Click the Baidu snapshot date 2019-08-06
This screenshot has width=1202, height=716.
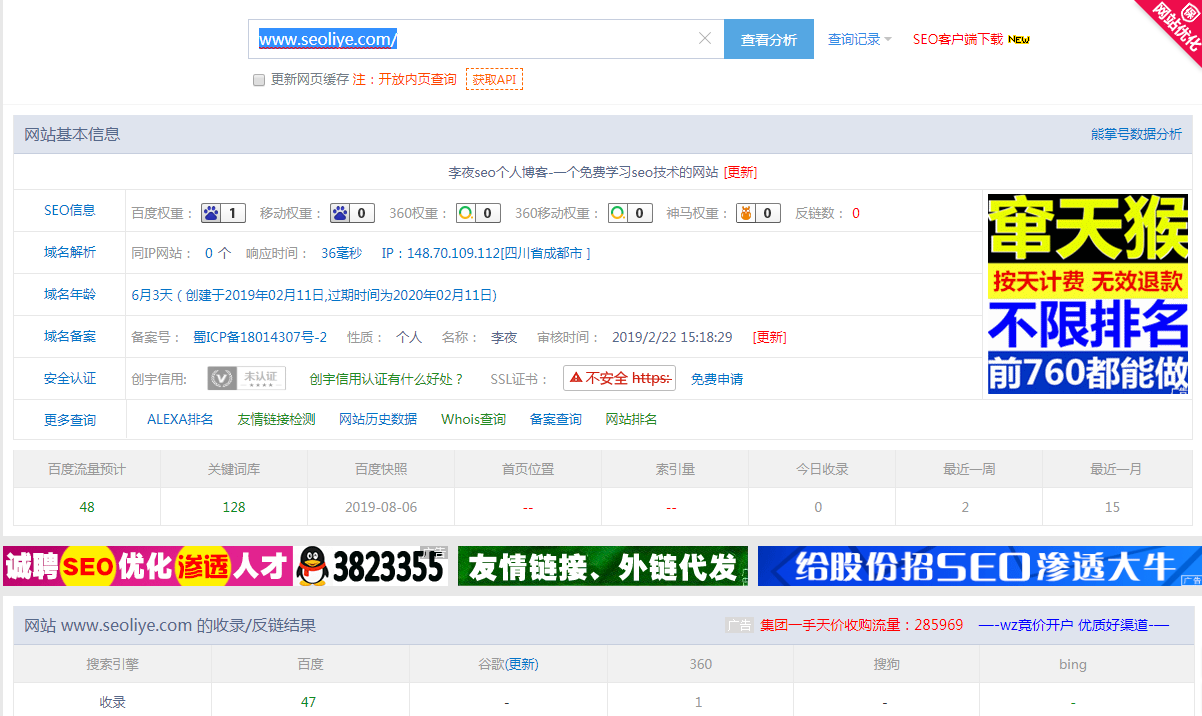[381, 507]
